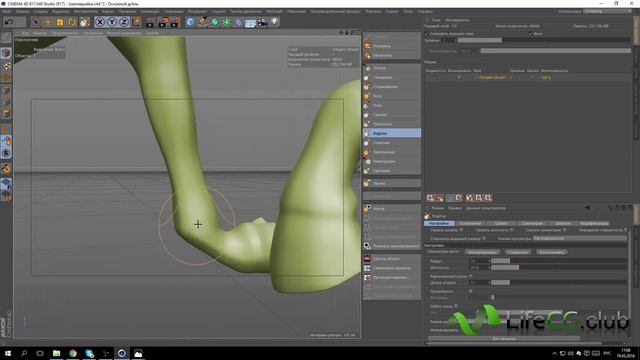Click the Floor environment icon
Viewport: 640px width, 360px height.
(250, 22)
